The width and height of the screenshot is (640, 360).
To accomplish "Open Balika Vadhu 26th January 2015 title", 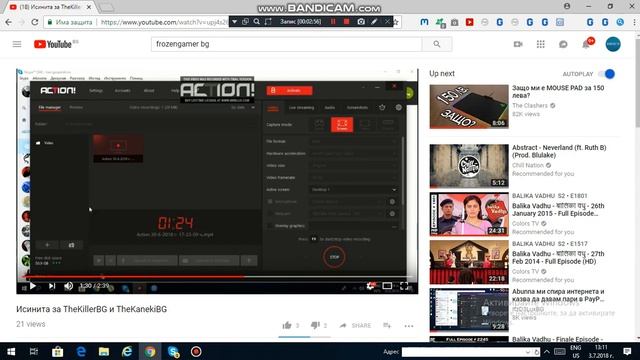I will [x=558, y=210].
